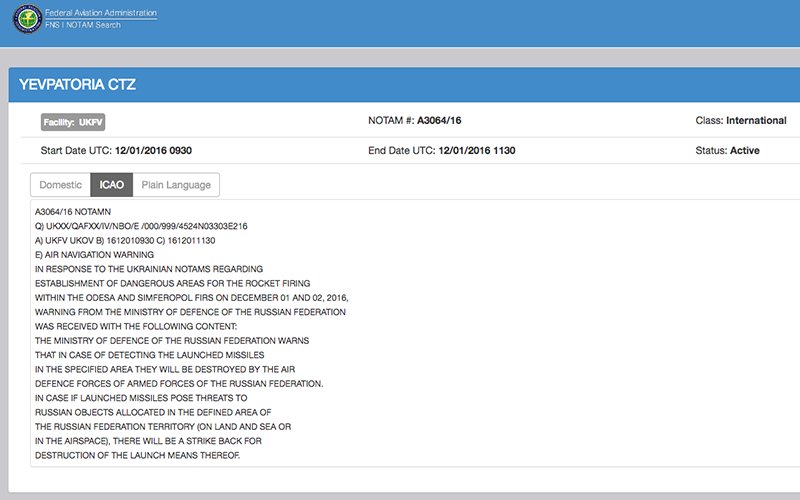Click the E) AIR NAVIGATION WARNING line
Image resolution: width=800 pixels, height=500 pixels.
pyautogui.click(x=94, y=255)
